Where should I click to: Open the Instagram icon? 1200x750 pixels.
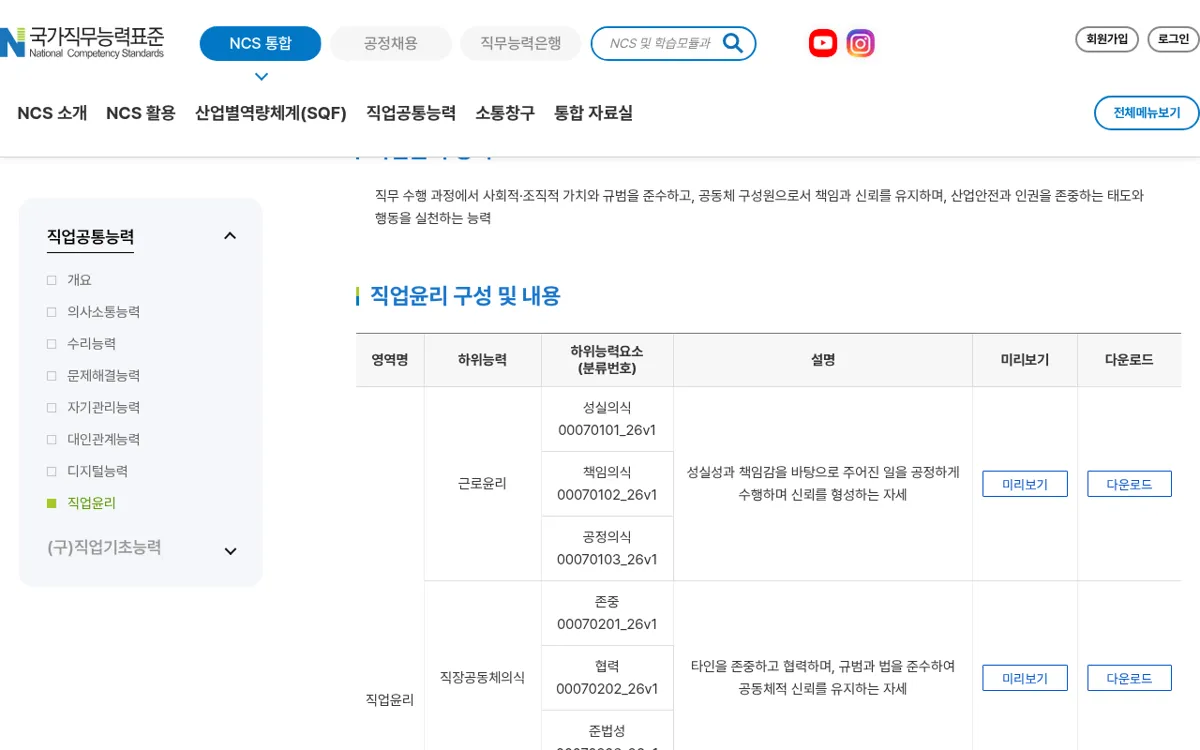coord(861,43)
